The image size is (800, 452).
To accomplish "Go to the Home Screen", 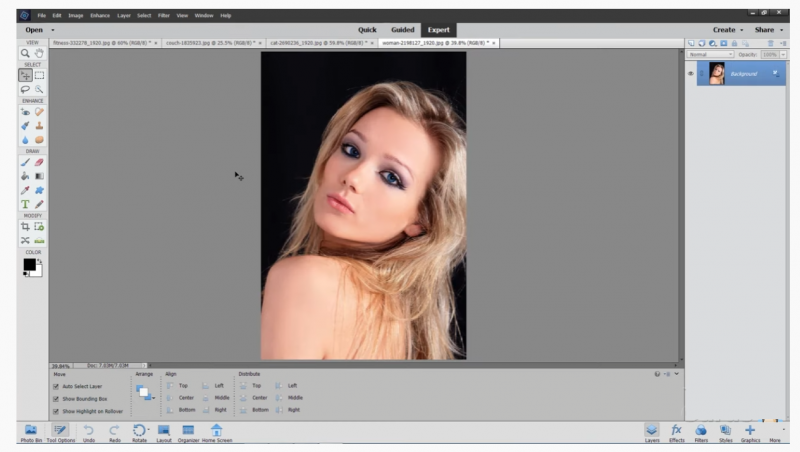I will [216, 431].
